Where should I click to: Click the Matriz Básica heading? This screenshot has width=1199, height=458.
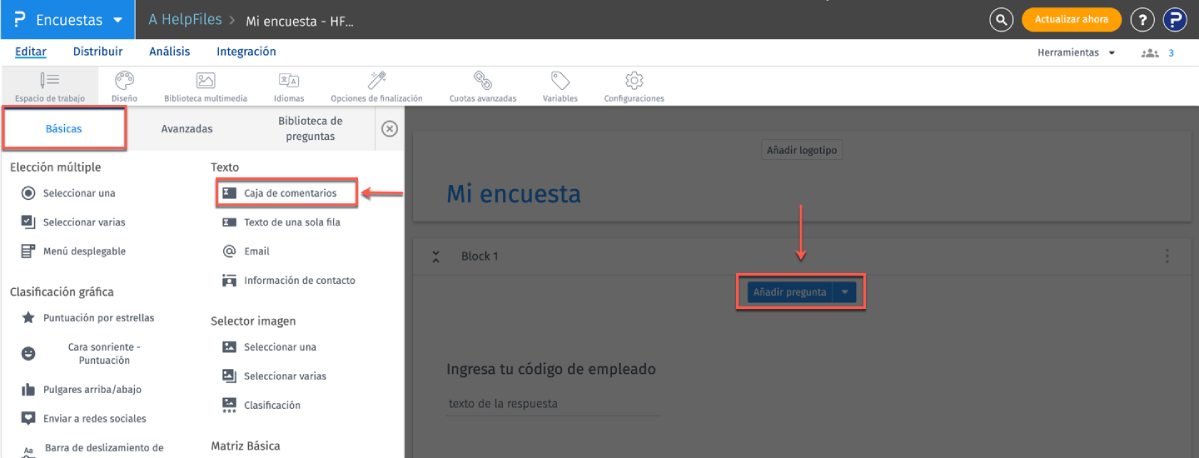tap(245, 445)
